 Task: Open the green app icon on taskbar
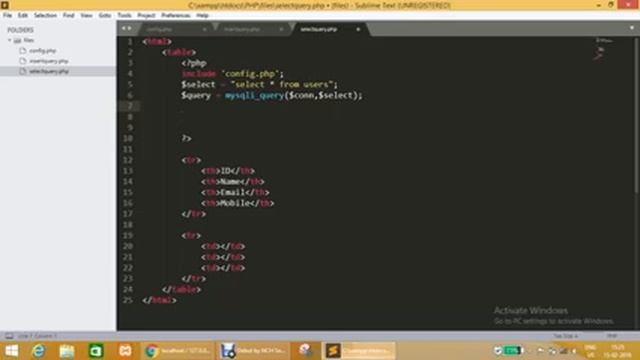(x=96, y=351)
